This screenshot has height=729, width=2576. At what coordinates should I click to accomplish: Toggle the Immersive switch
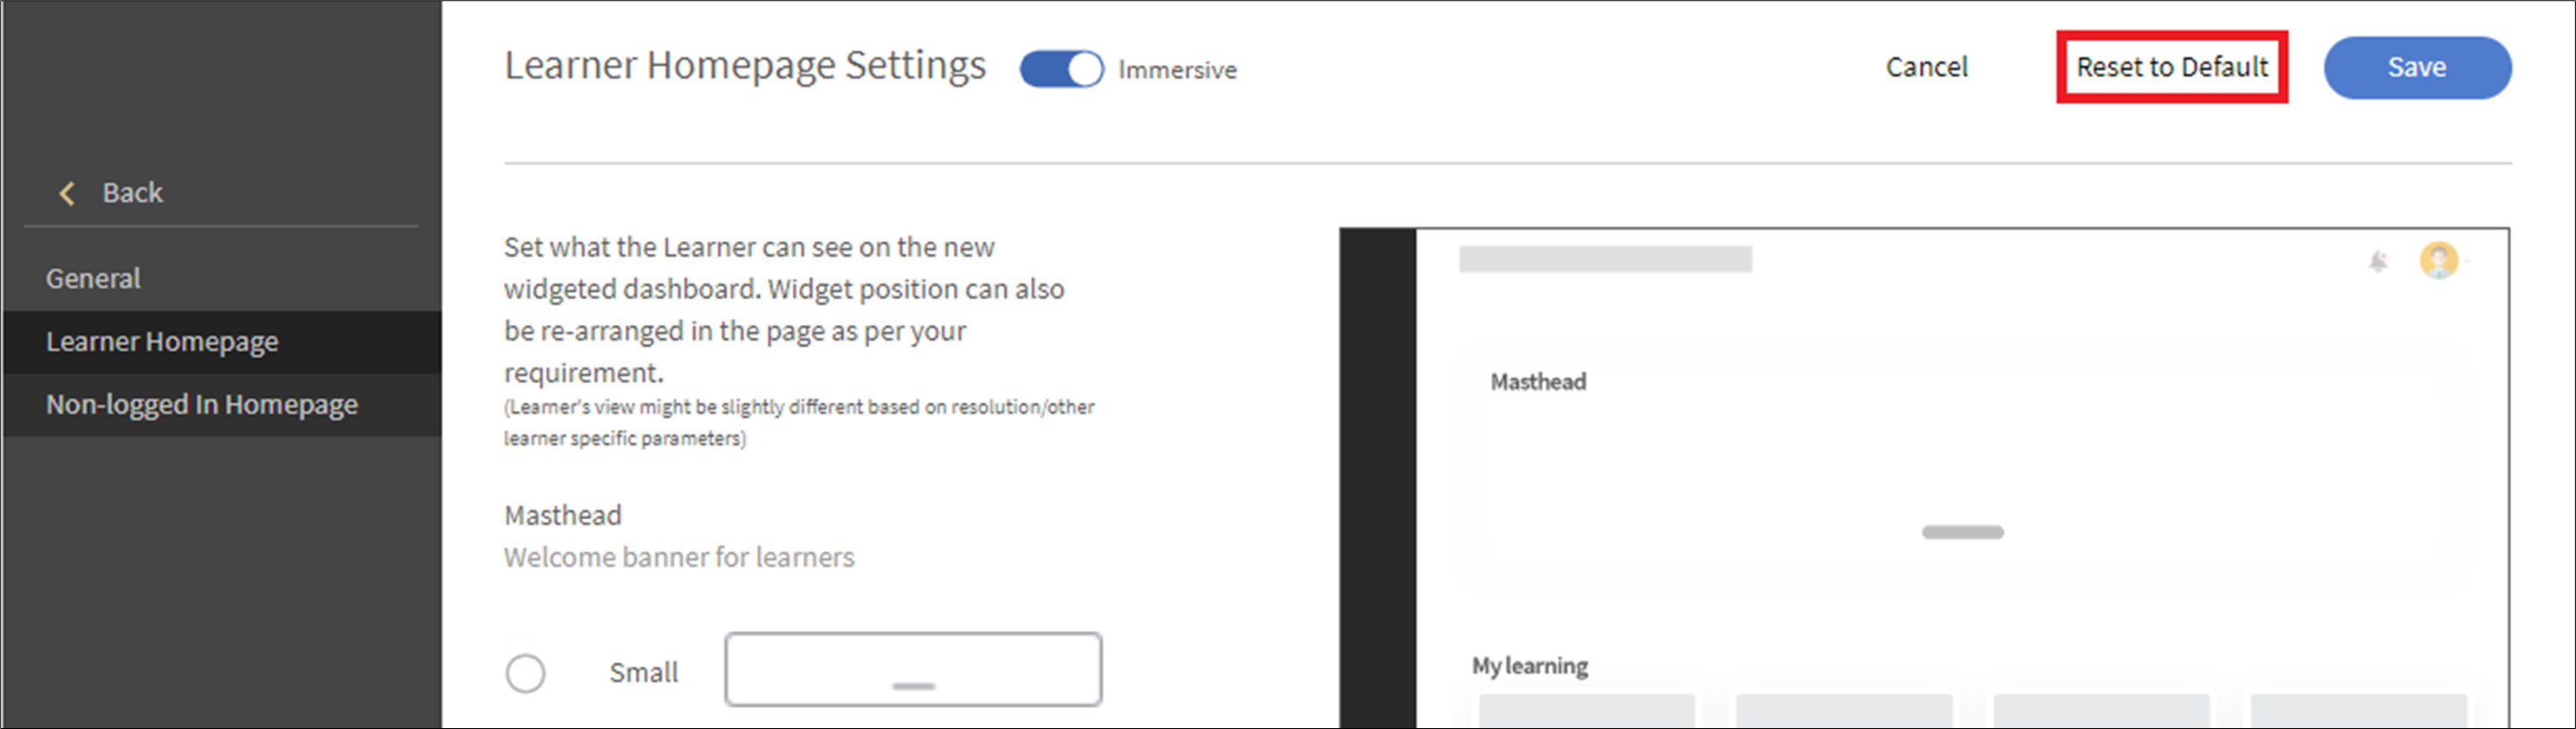click(x=1061, y=69)
